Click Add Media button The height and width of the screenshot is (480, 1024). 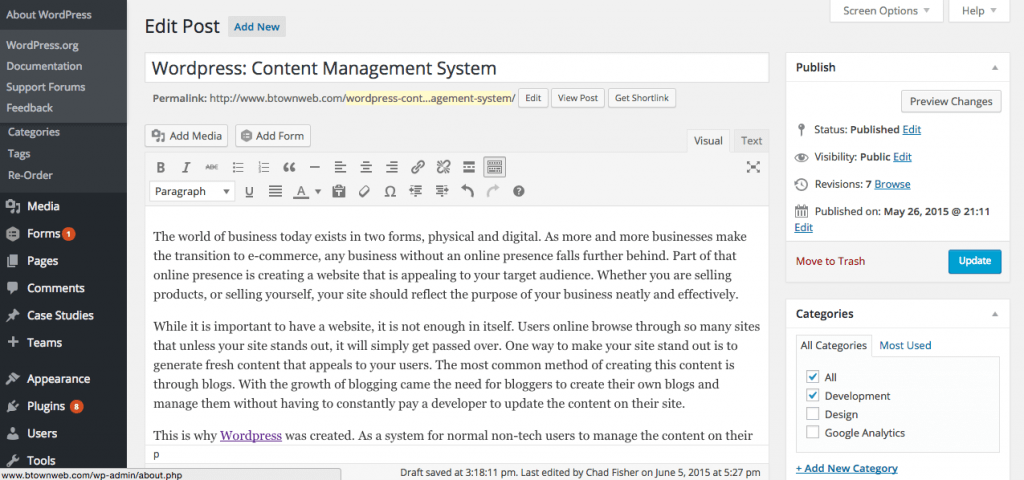coord(187,136)
